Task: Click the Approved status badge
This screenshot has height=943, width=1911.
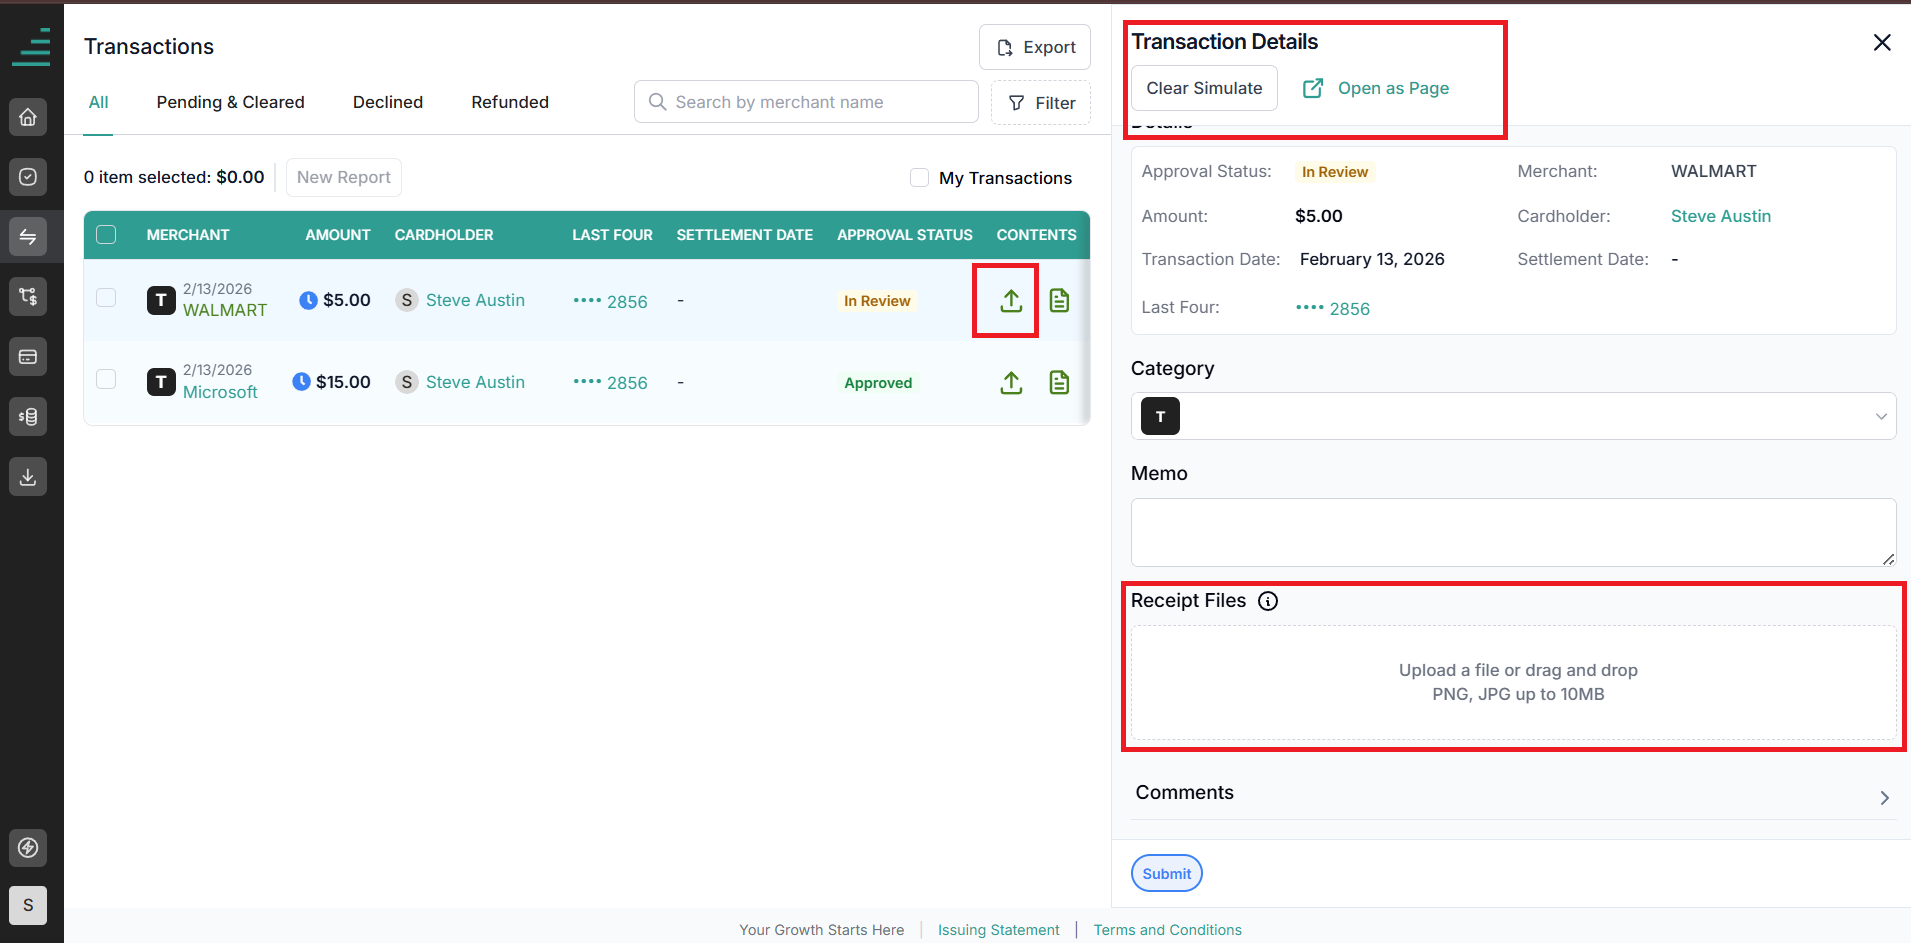Action: 878,383
